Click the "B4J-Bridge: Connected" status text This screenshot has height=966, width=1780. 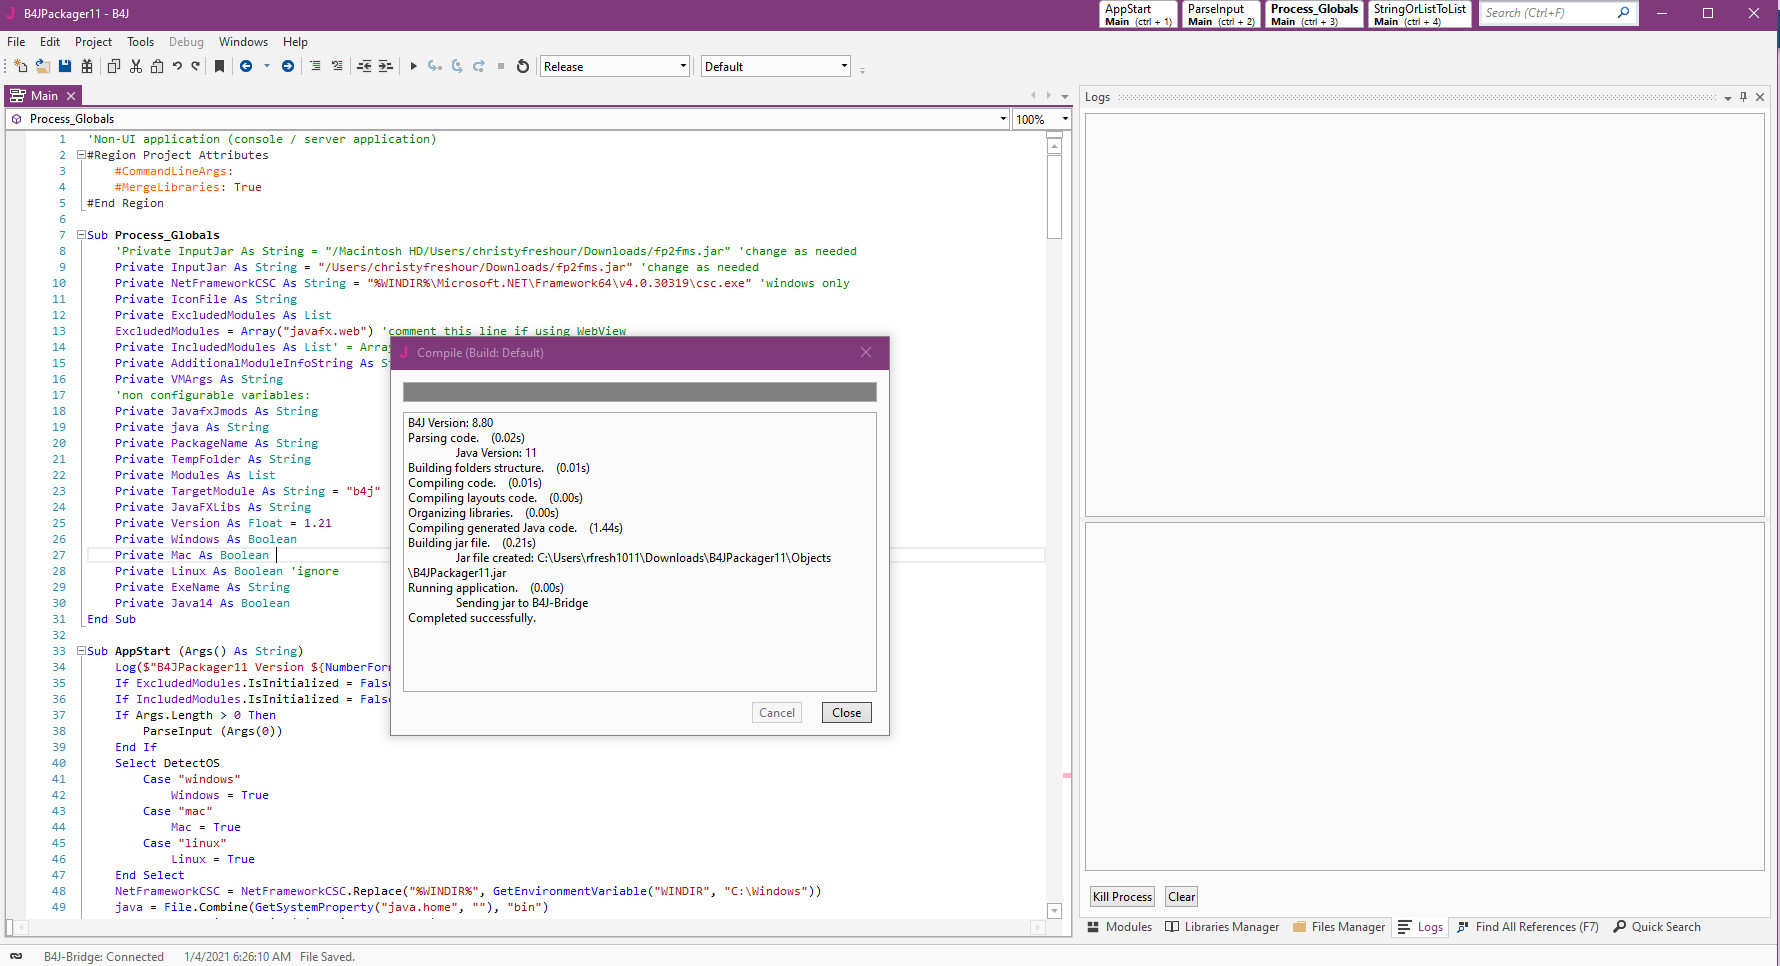(x=104, y=957)
